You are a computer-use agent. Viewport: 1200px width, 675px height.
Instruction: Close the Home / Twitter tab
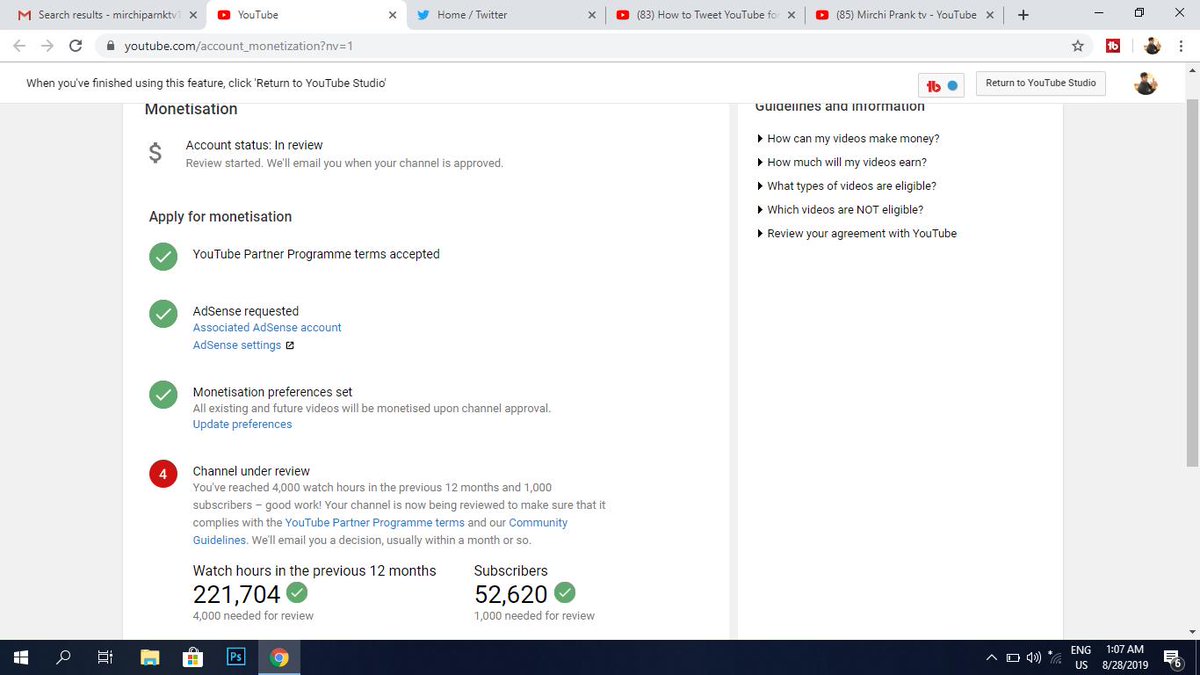tap(592, 15)
